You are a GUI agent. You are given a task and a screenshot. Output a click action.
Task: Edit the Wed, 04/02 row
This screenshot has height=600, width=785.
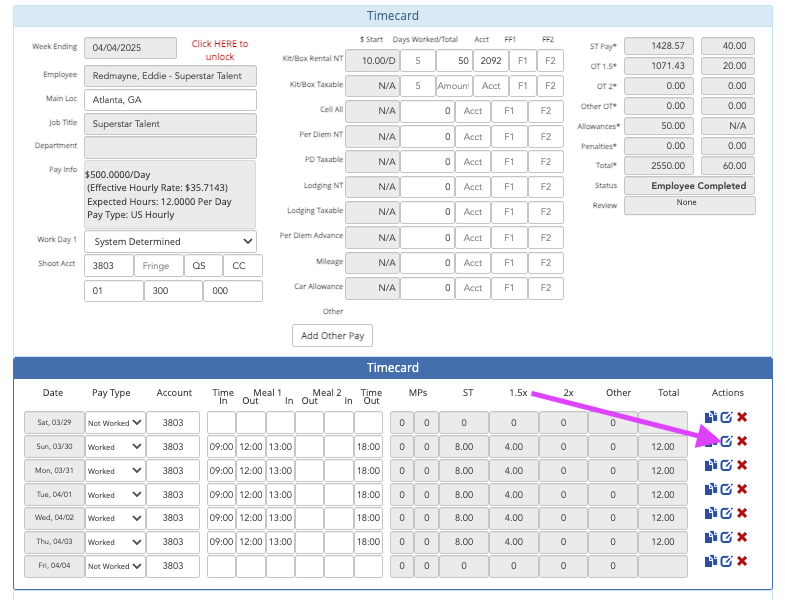click(726, 513)
